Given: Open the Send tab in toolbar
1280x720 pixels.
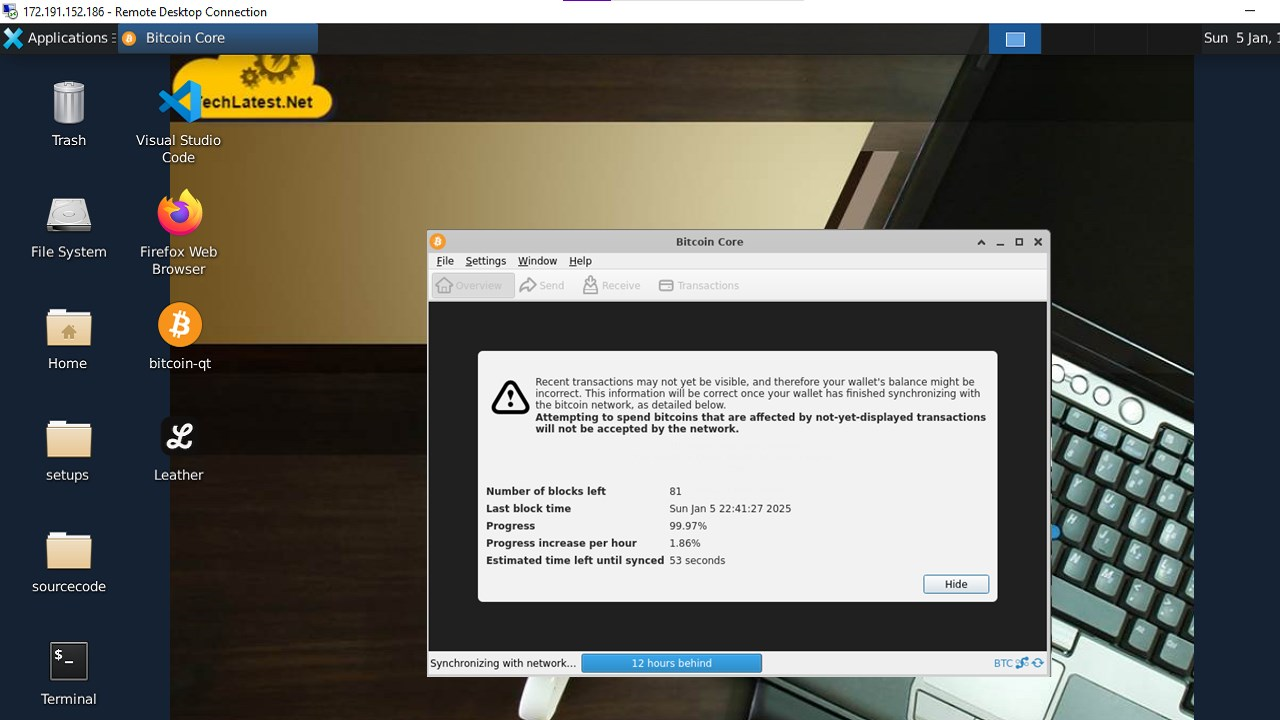Looking at the screenshot, I should [542, 286].
